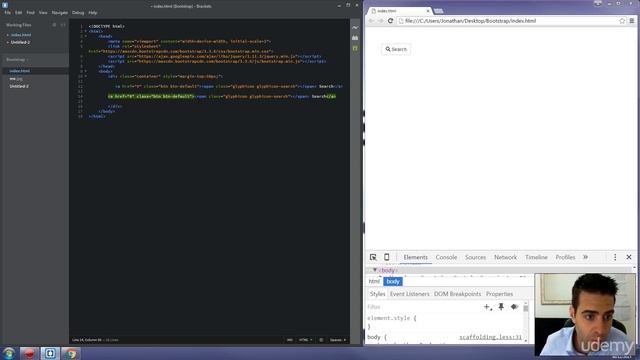This screenshot has width=640, height=360.
Task: Open the Working Files settings gear
Action: pyautogui.click(x=54, y=25)
